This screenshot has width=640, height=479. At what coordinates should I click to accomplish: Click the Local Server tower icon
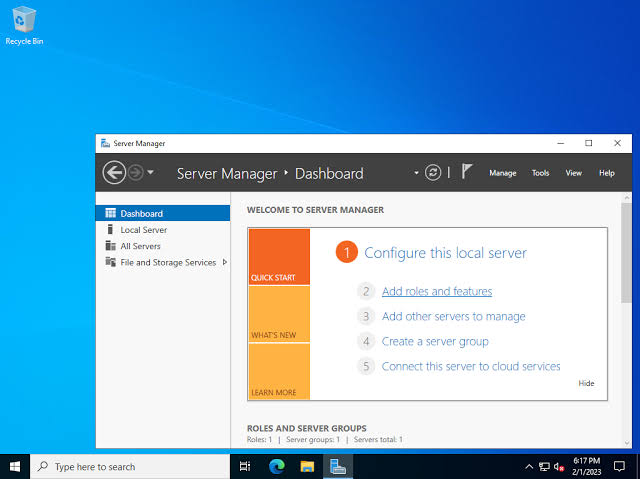point(110,229)
